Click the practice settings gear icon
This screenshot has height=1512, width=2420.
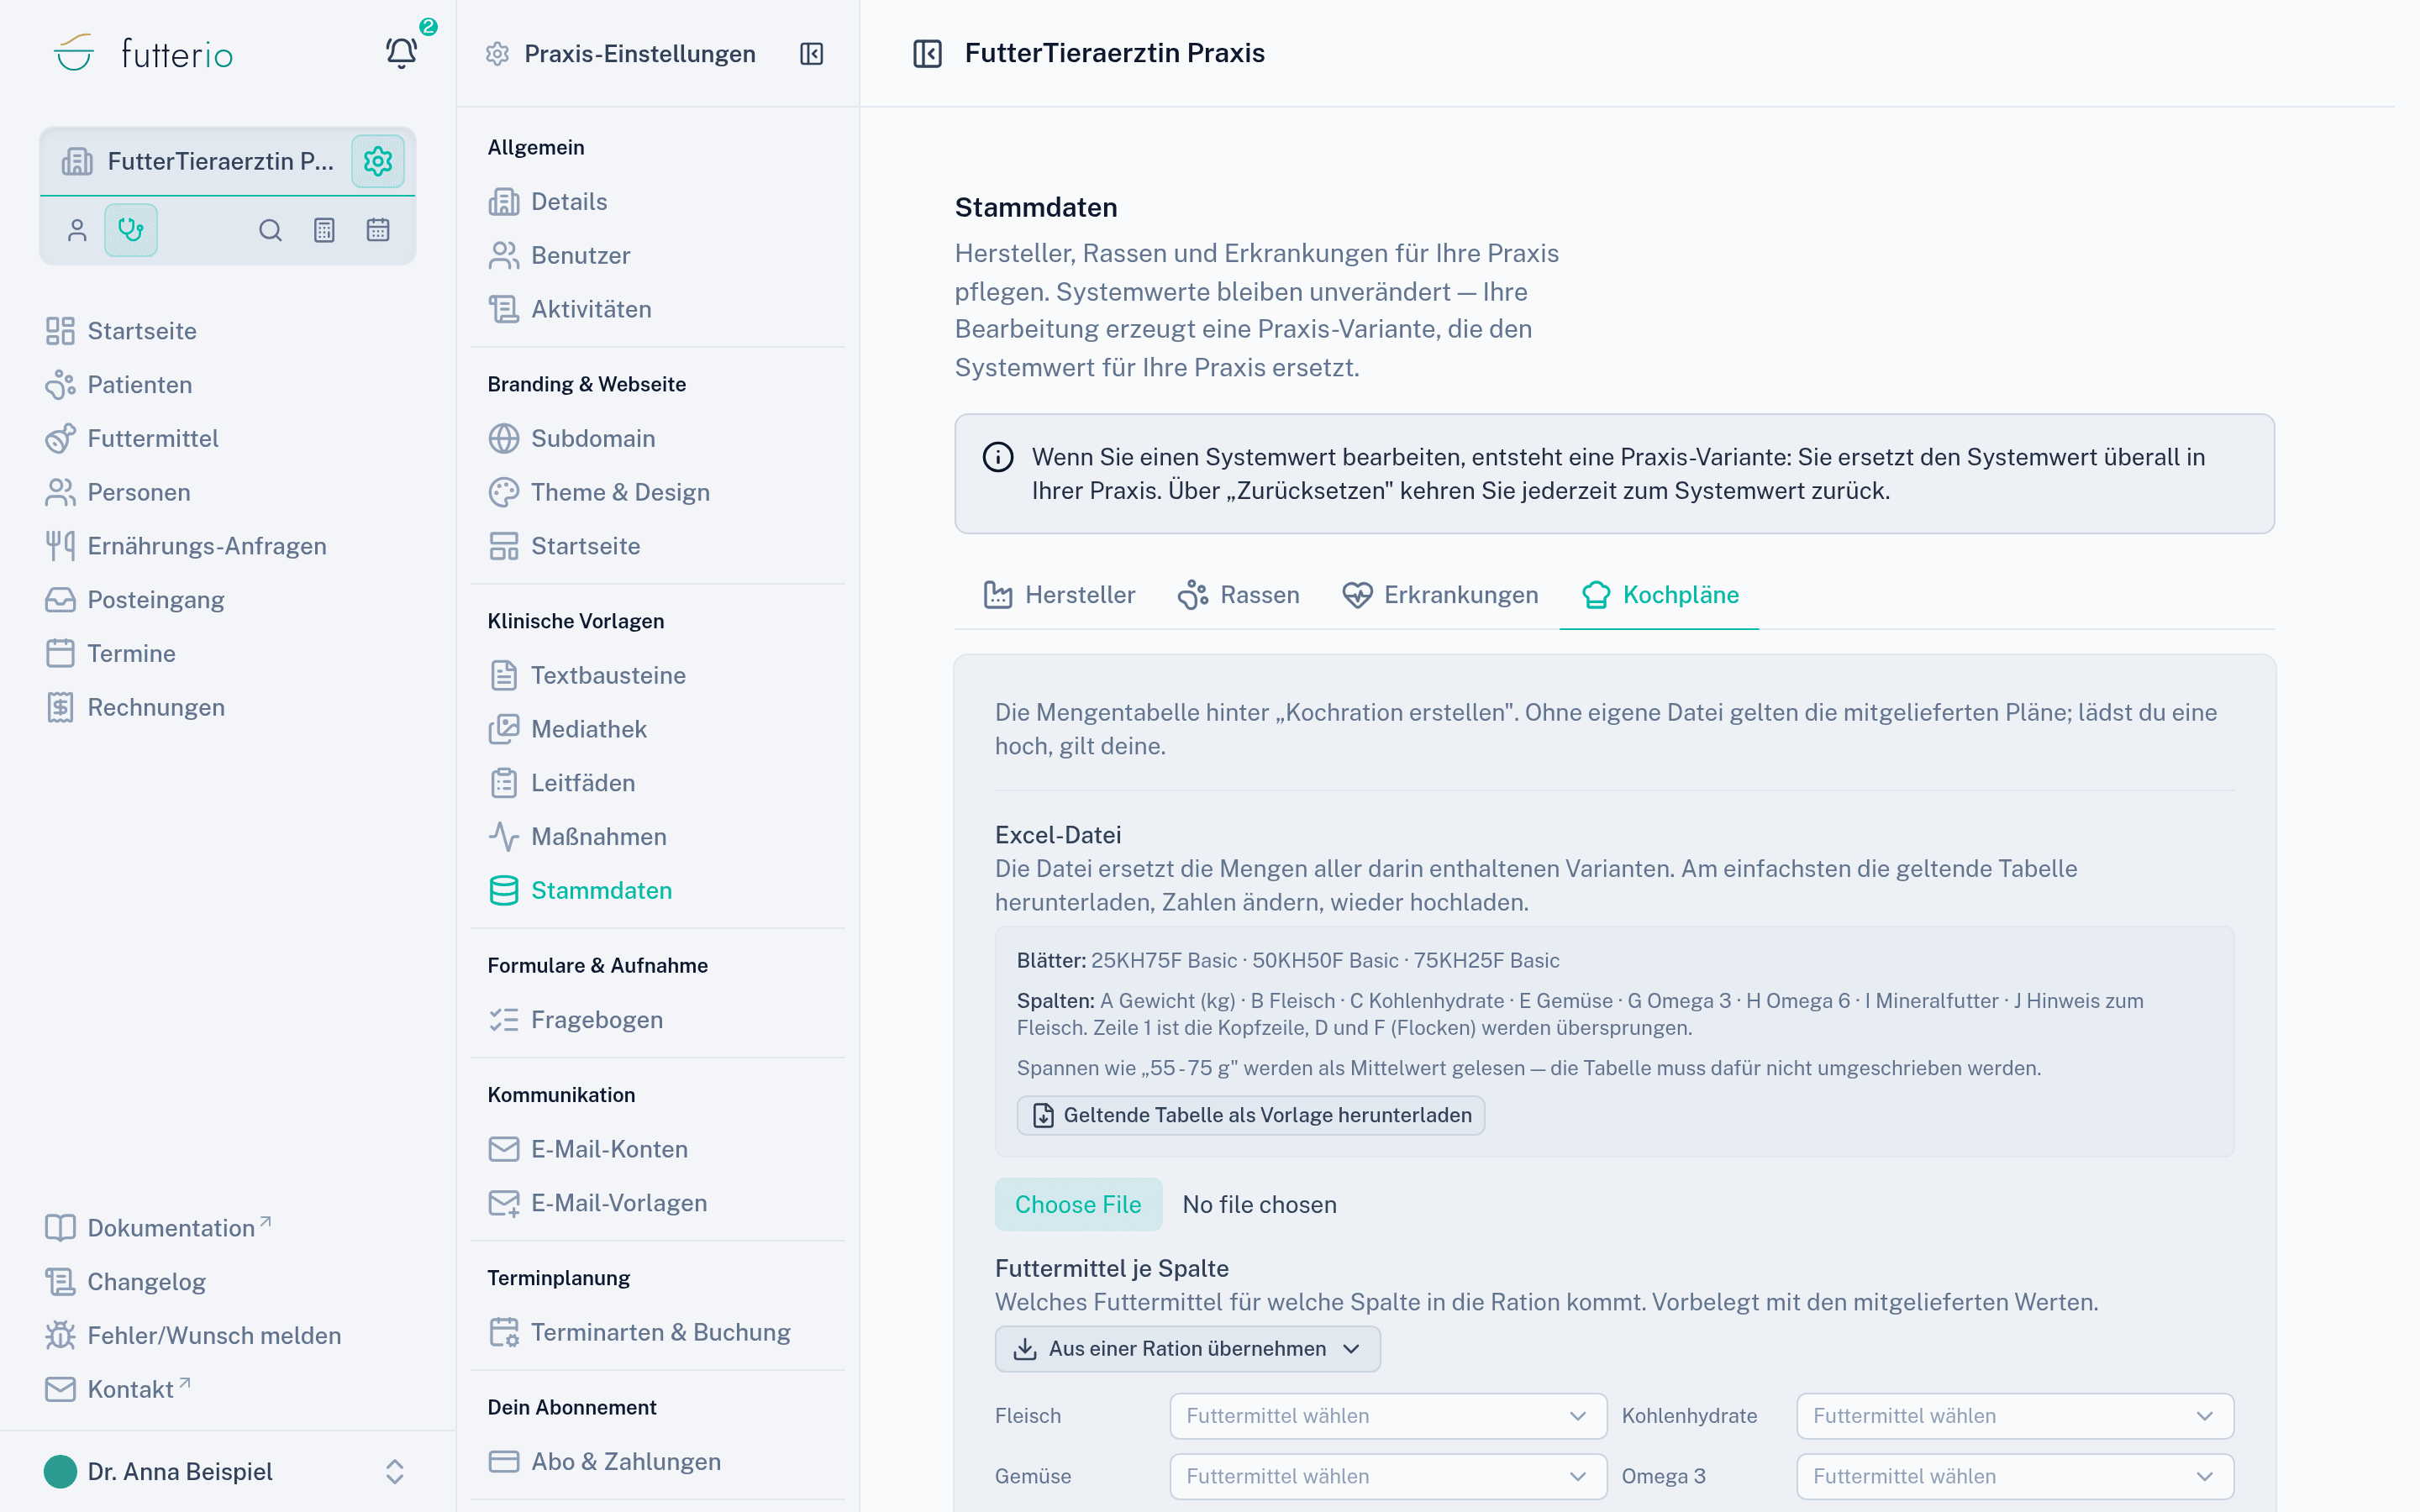pos(378,161)
